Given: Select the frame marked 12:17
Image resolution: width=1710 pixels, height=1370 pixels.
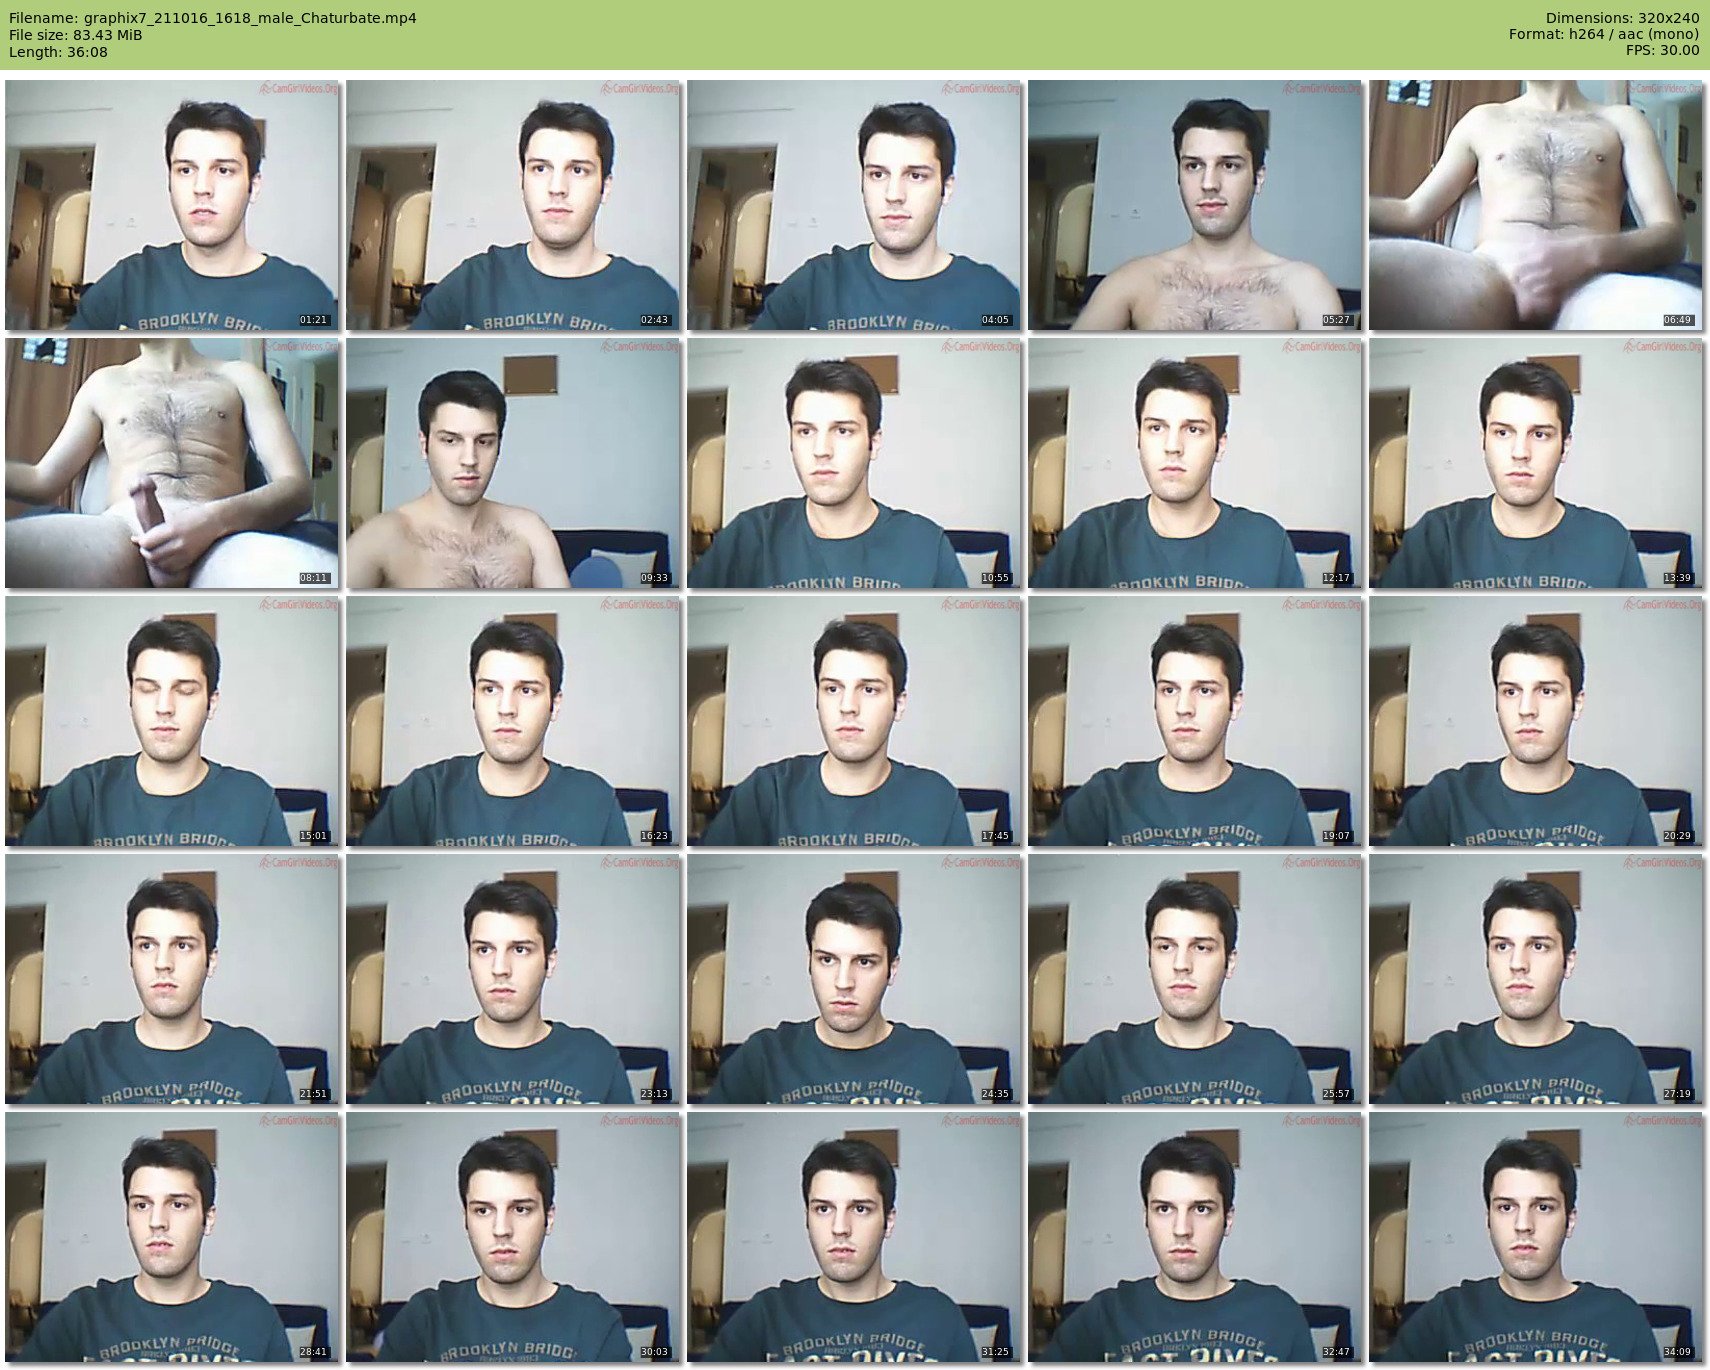Looking at the screenshot, I should pos(1195,463).
